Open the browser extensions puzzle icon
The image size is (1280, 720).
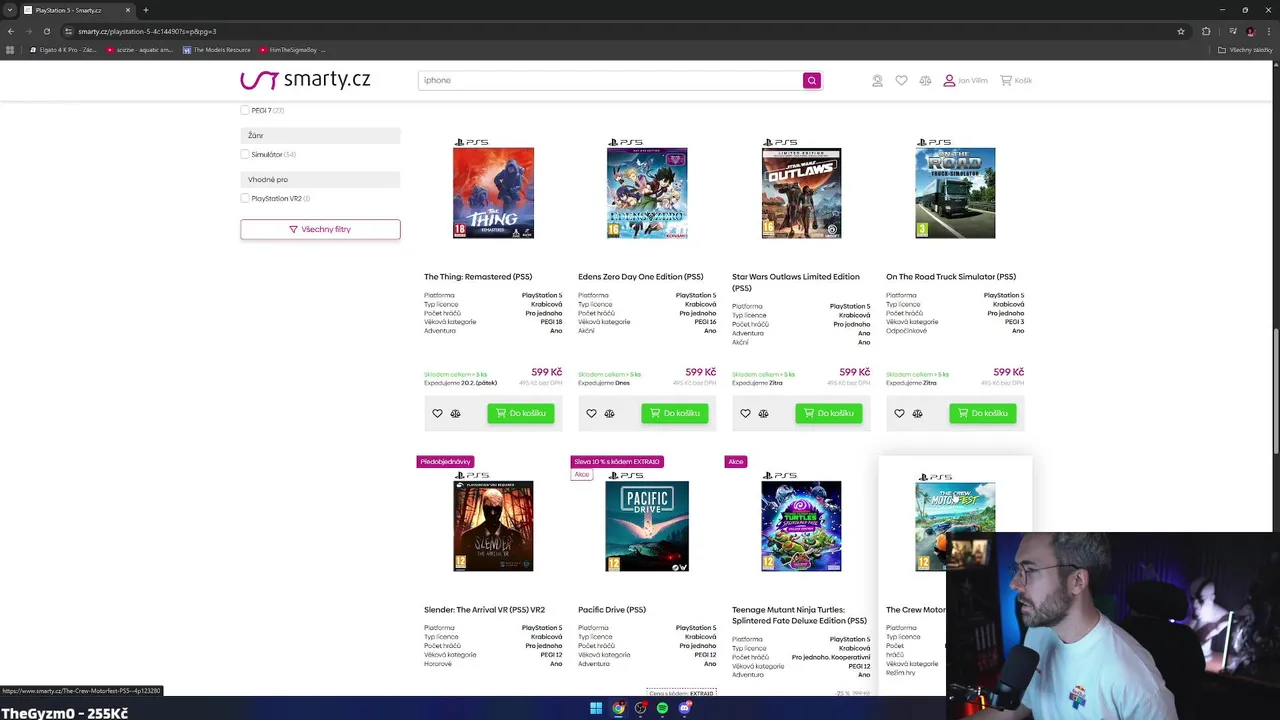[1207, 31]
